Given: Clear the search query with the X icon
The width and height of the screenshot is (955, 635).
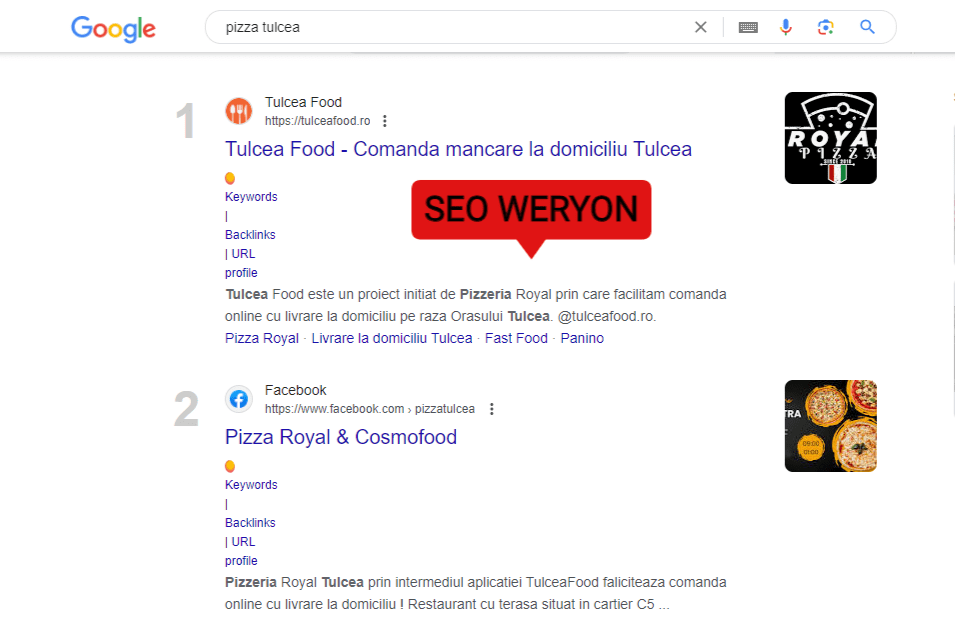Looking at the screenshot, I should [x=700, y=27].
